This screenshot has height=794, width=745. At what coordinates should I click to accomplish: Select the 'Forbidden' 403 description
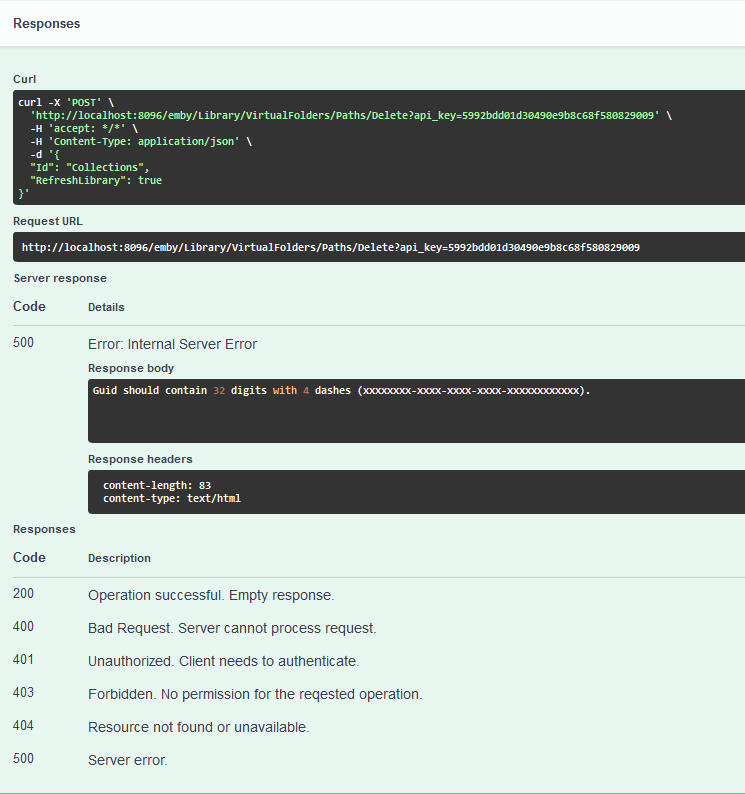[255, 694]
